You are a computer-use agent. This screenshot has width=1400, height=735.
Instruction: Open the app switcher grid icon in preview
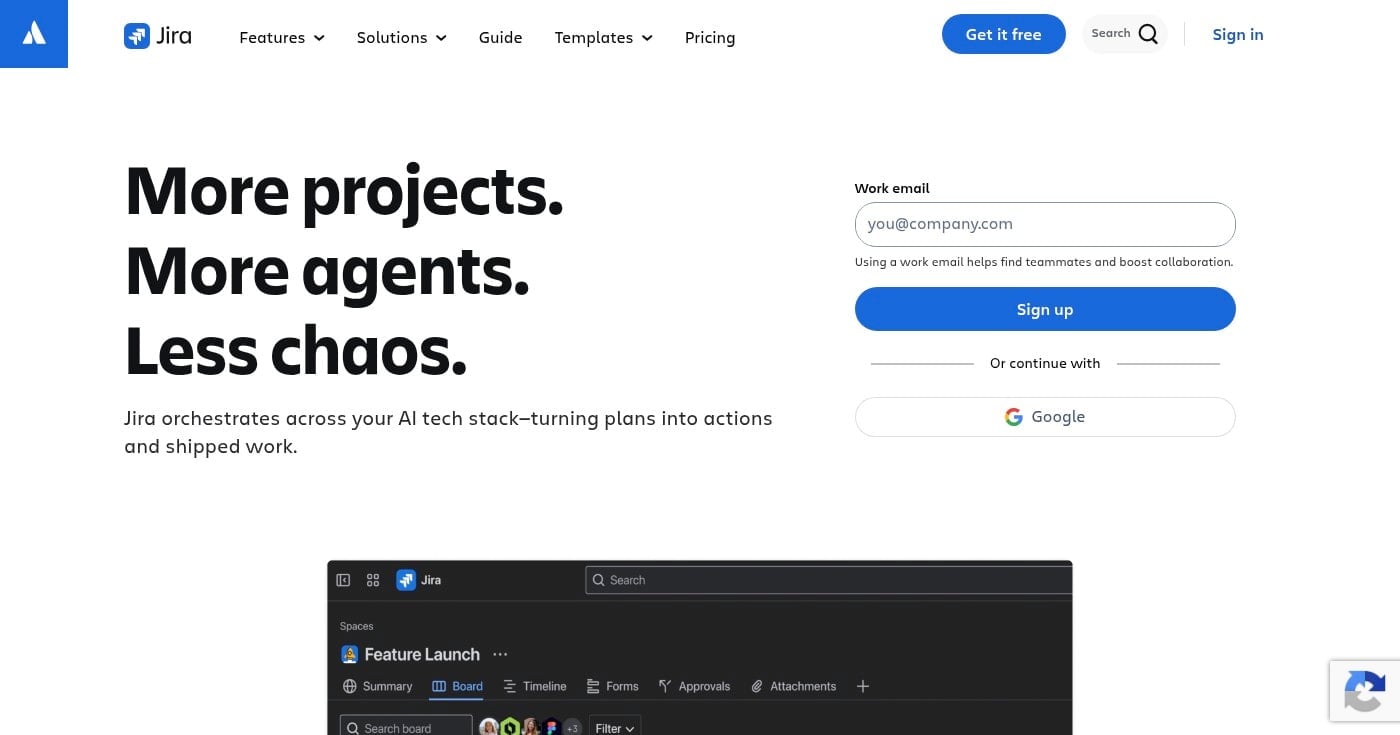(373, 580)
